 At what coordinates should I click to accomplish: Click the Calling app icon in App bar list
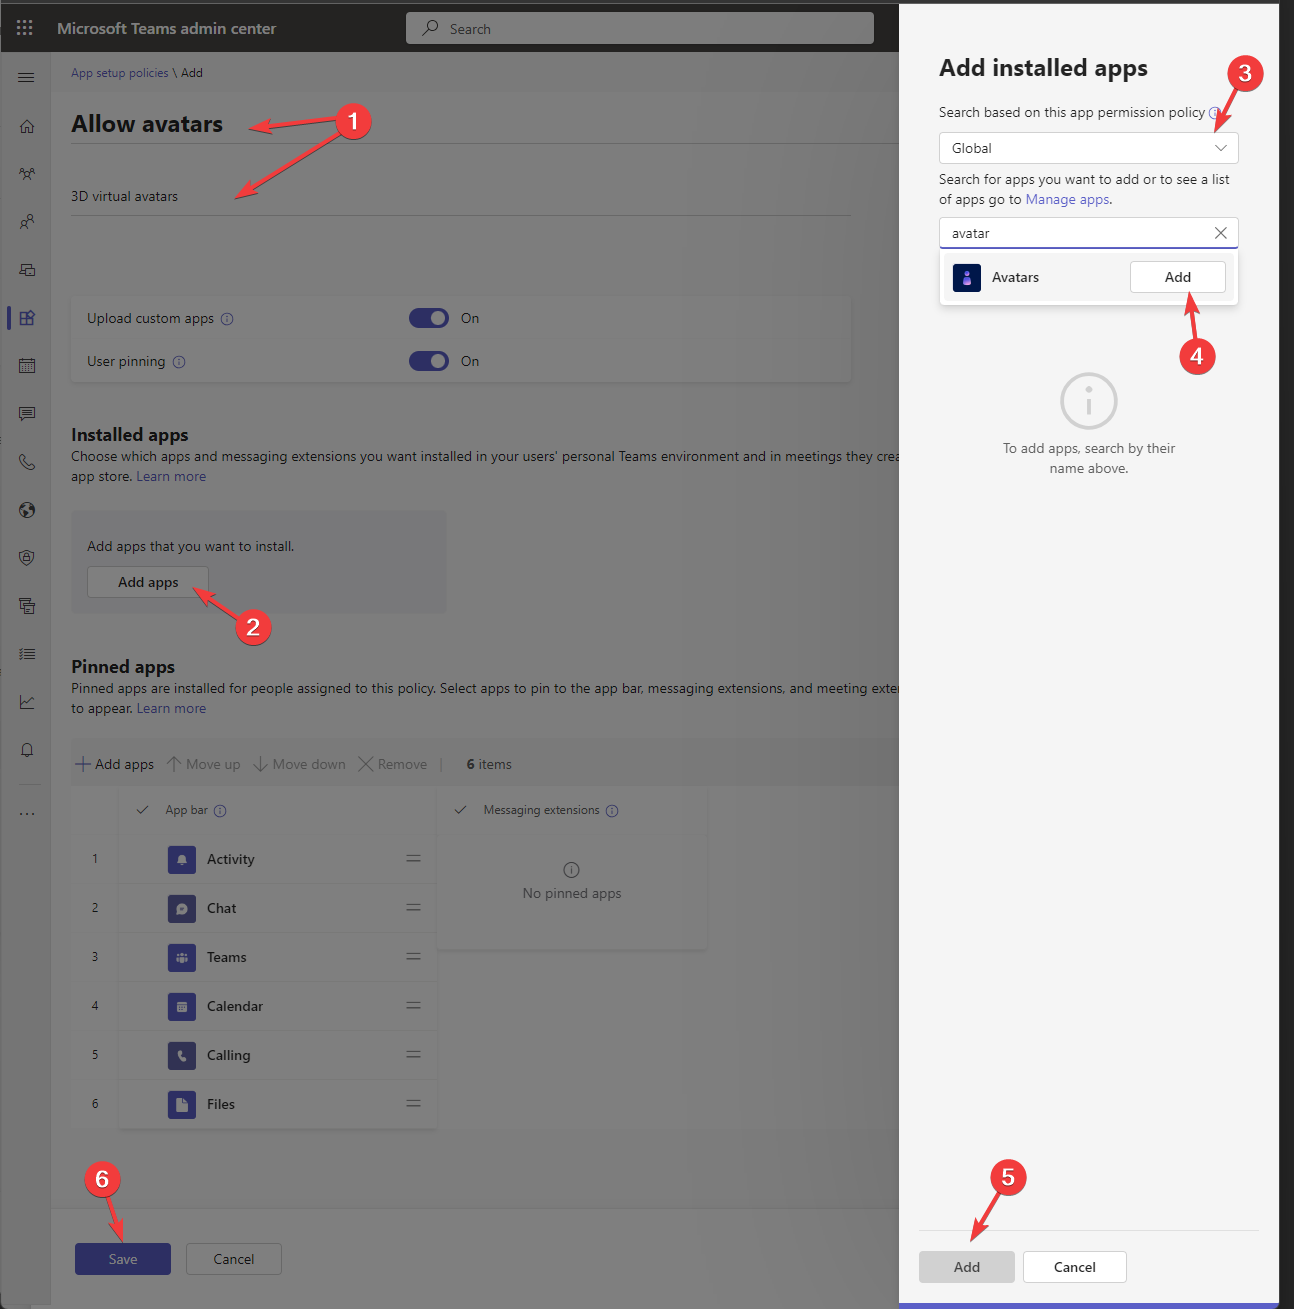tap(182, 1055)
